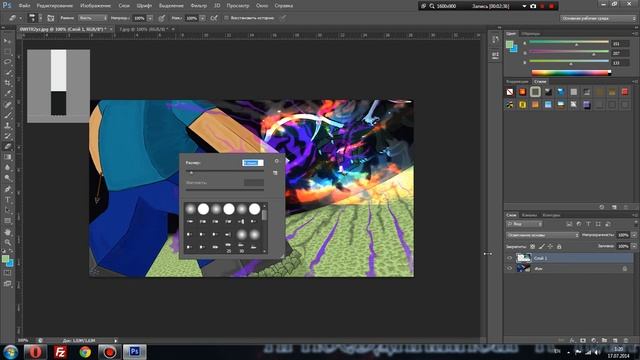Open collapsed Properties panel icon

[x=495, y=55]
